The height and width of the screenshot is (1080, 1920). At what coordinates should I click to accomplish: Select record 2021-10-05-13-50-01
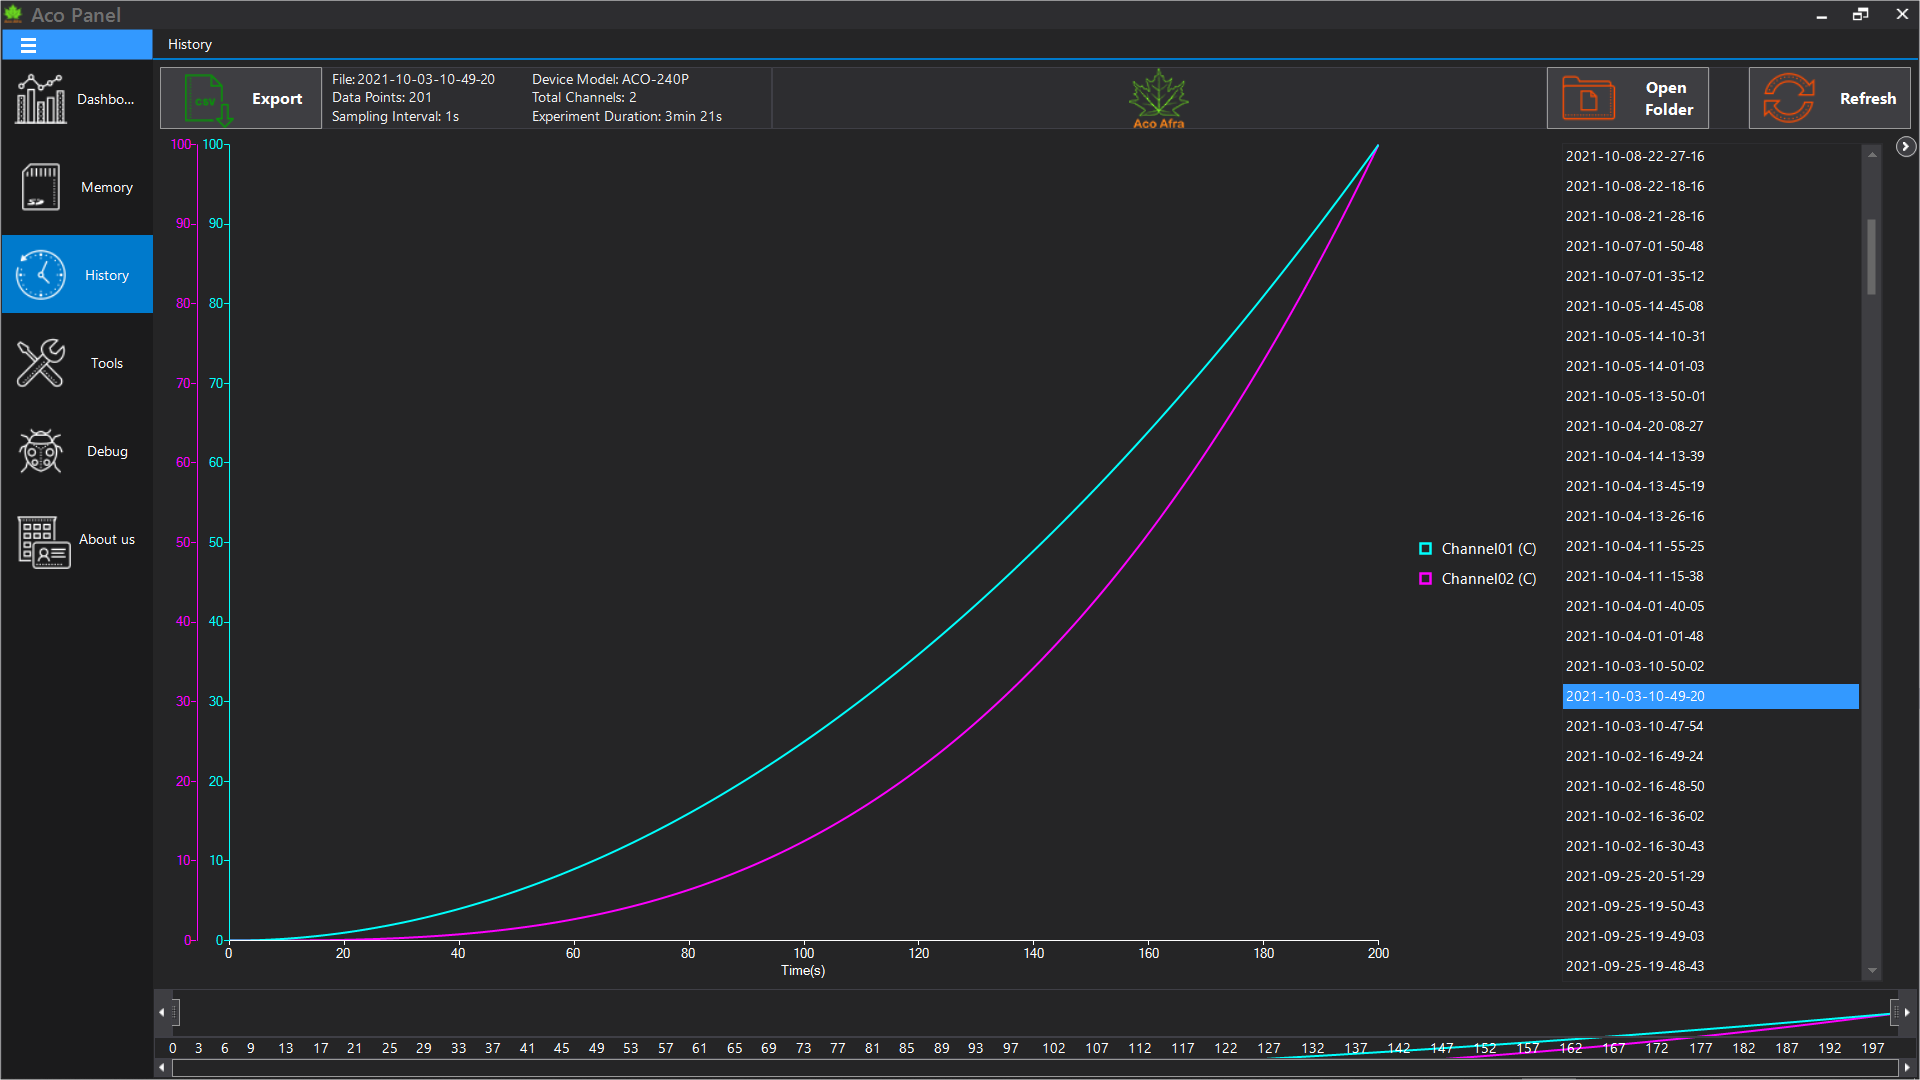[1710, 396]
